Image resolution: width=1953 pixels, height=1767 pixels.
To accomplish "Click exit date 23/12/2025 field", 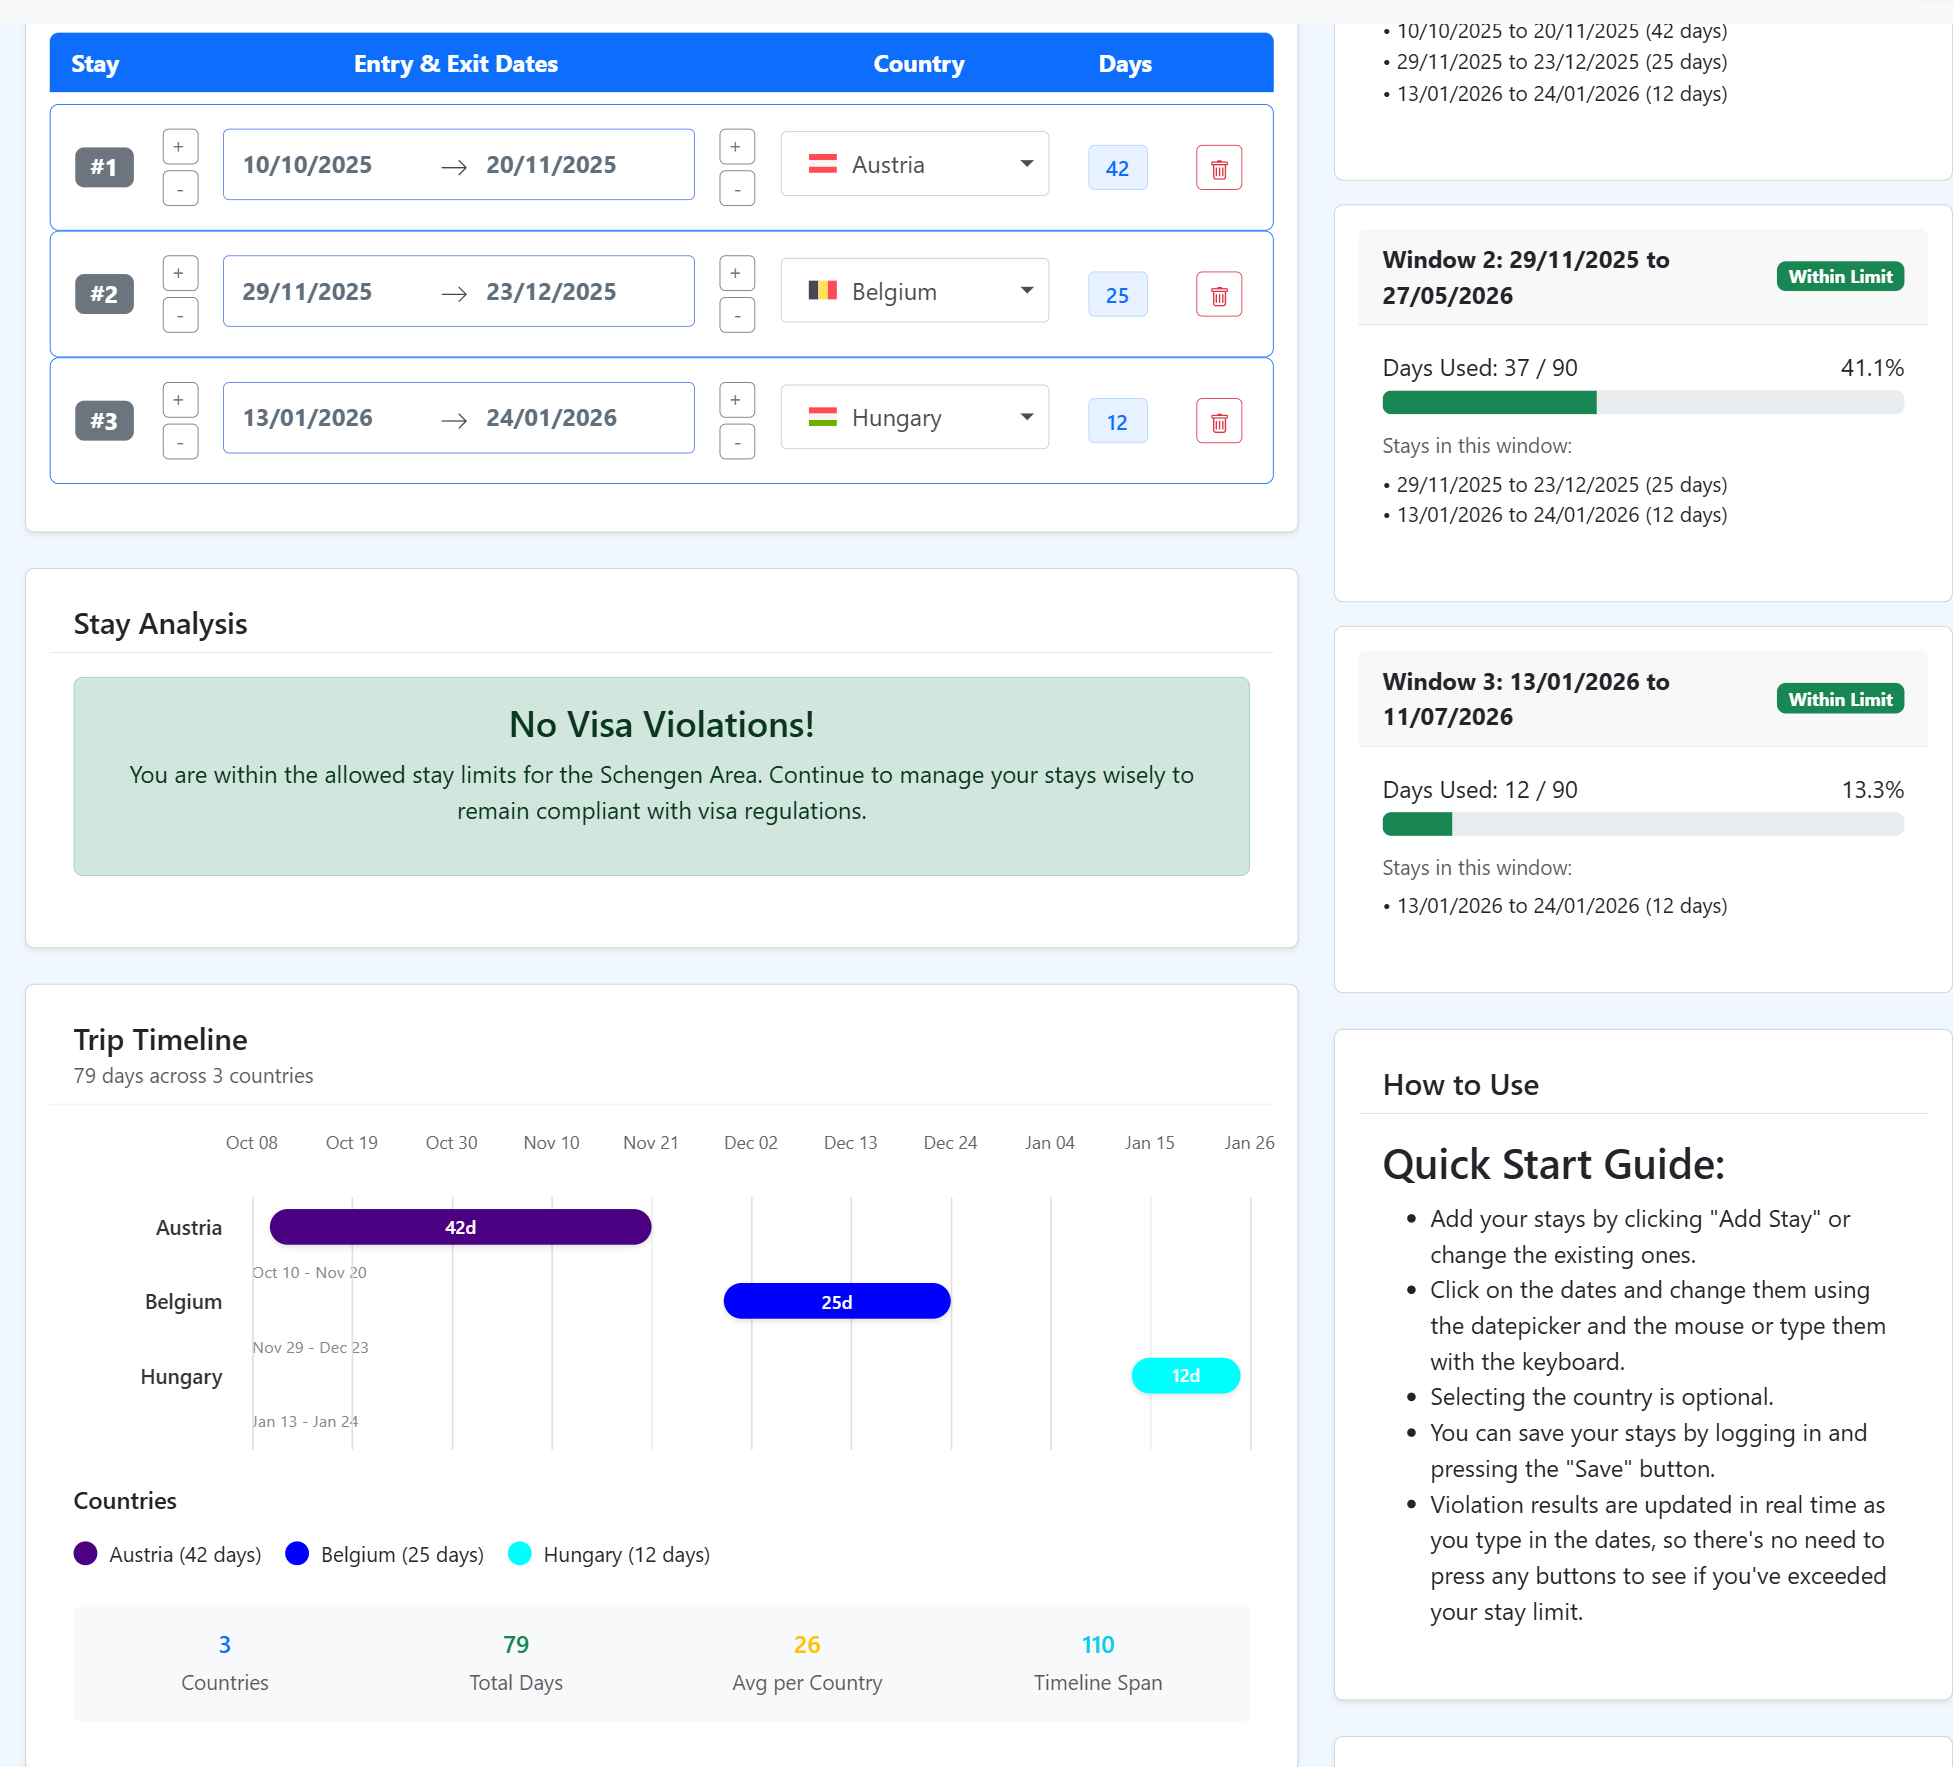I will [551, 292].
